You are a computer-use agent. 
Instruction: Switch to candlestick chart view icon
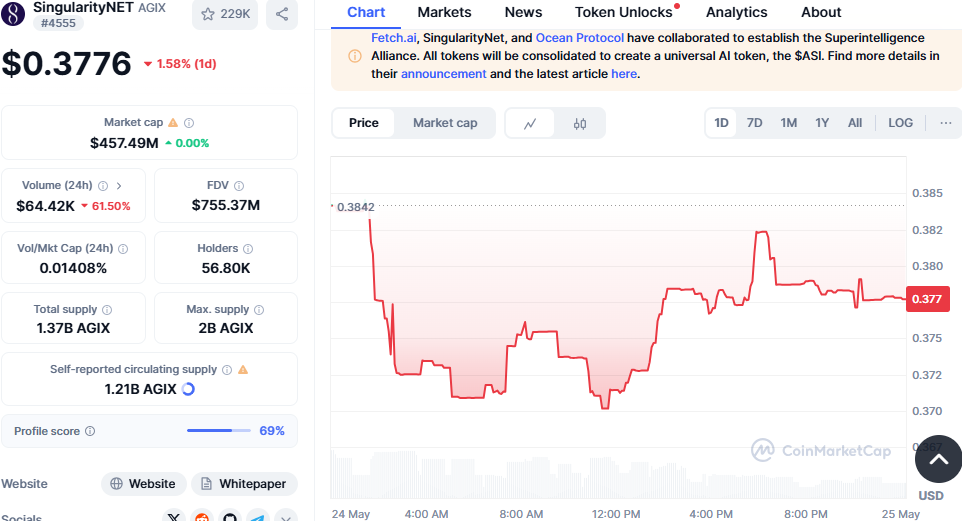coord(580,123)
